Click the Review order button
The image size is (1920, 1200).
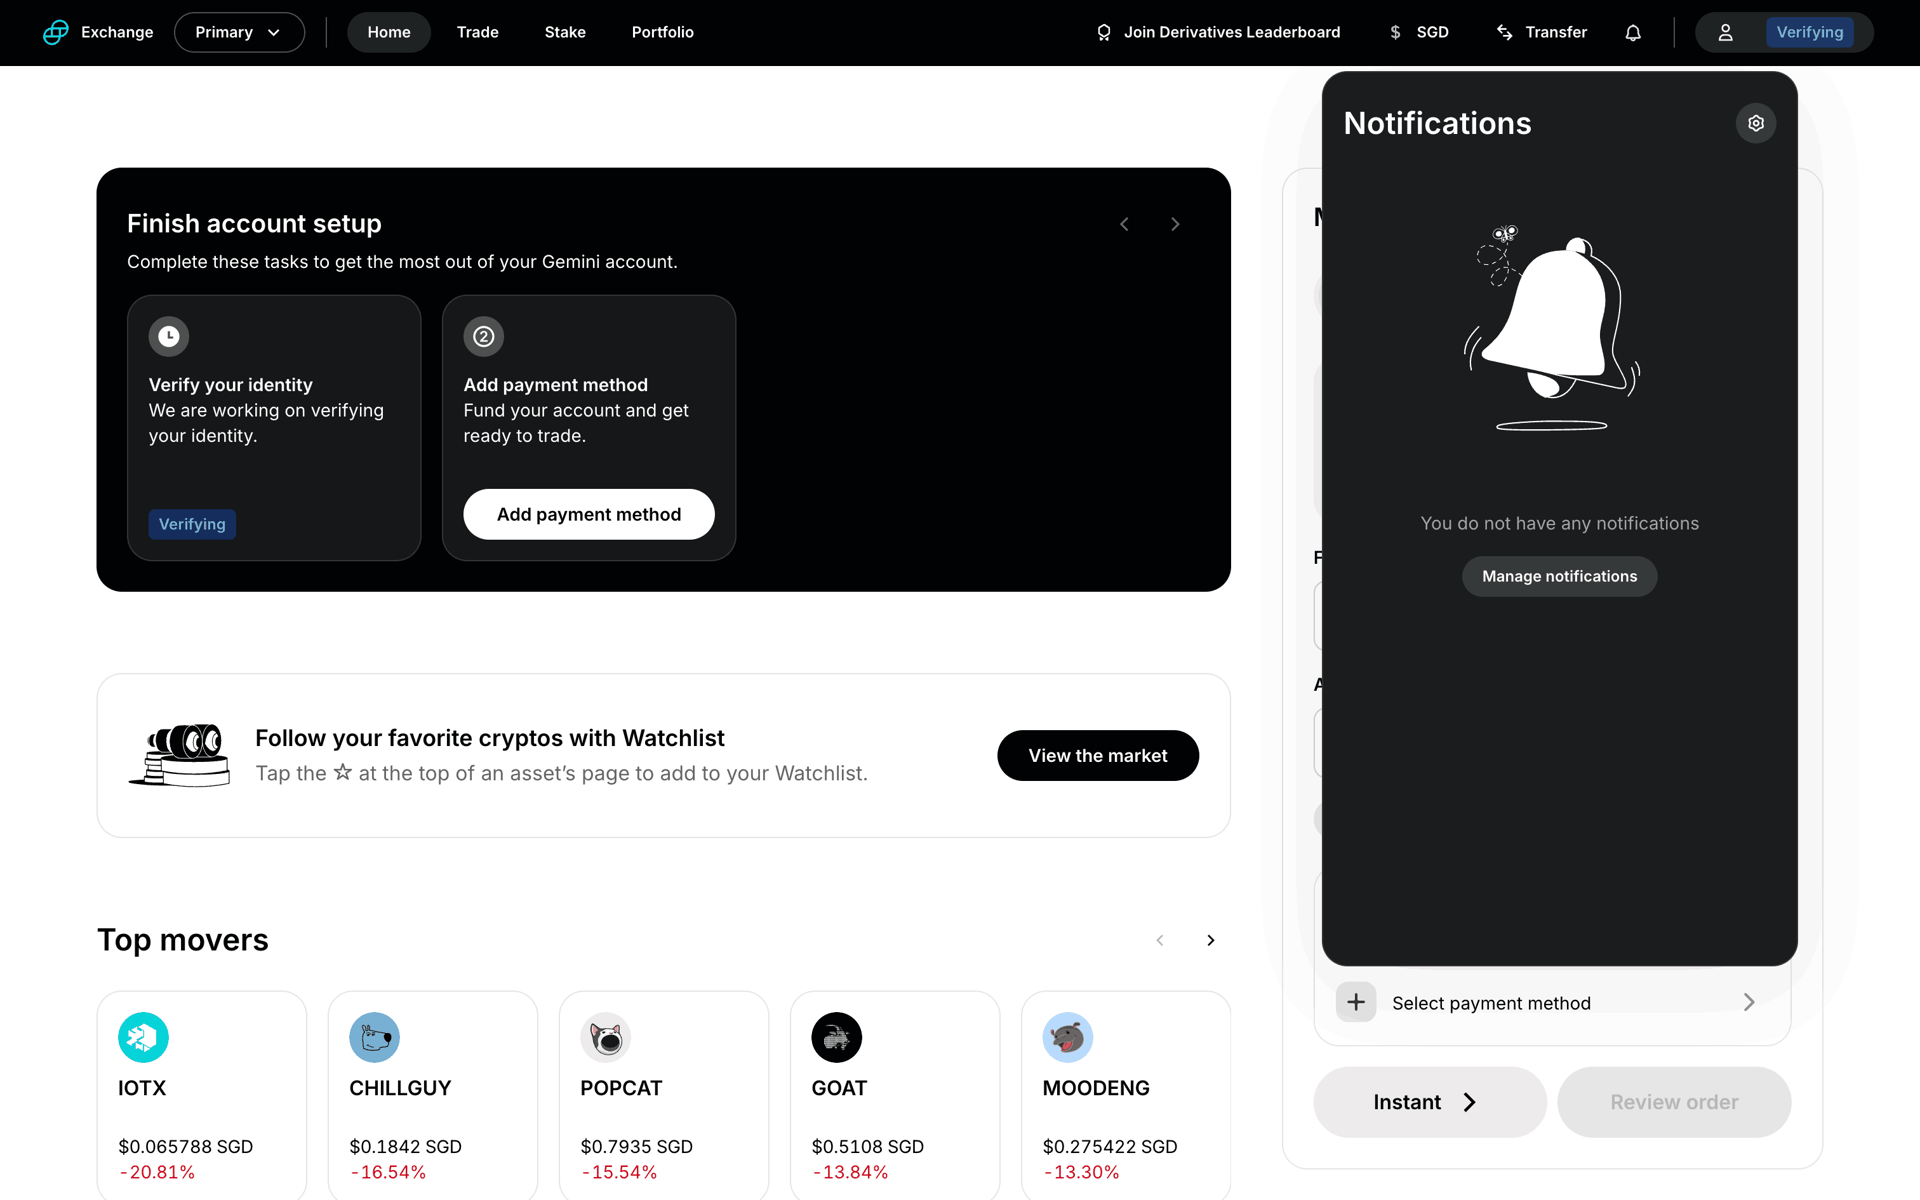(x=1674, y=1102)
